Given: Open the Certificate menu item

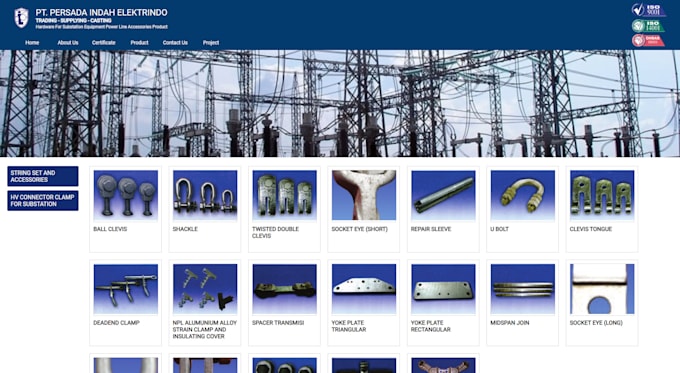Looking at the screenshot, I should 104,43.
